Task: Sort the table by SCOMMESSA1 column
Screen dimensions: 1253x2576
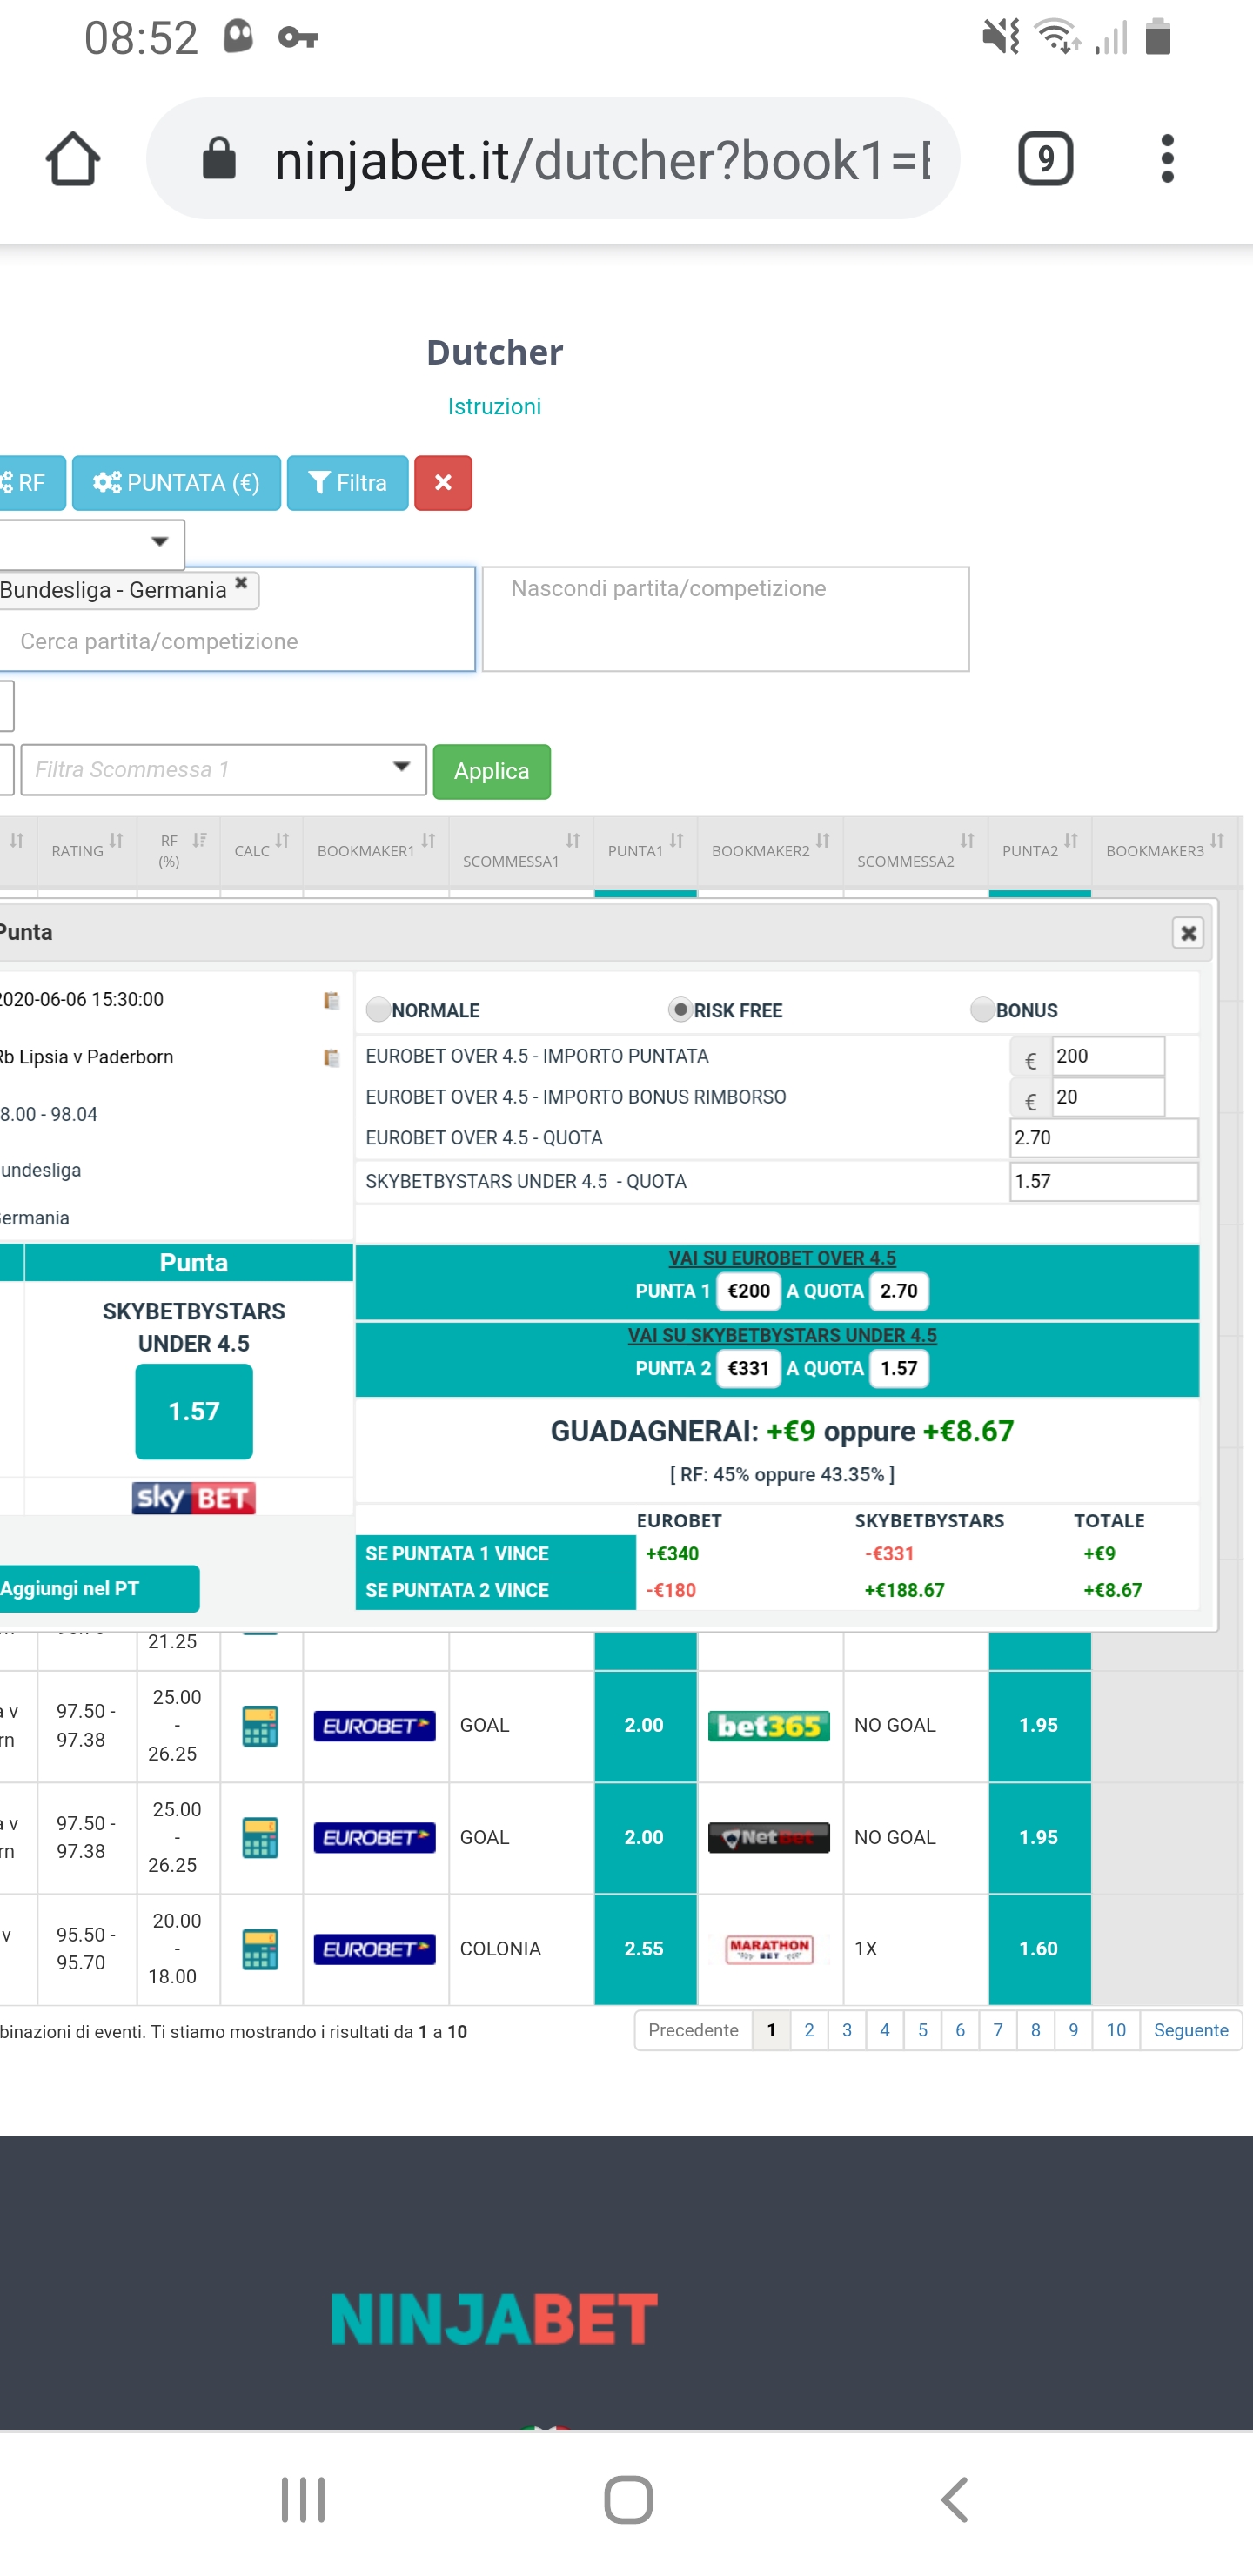Action: pos(521,849)
